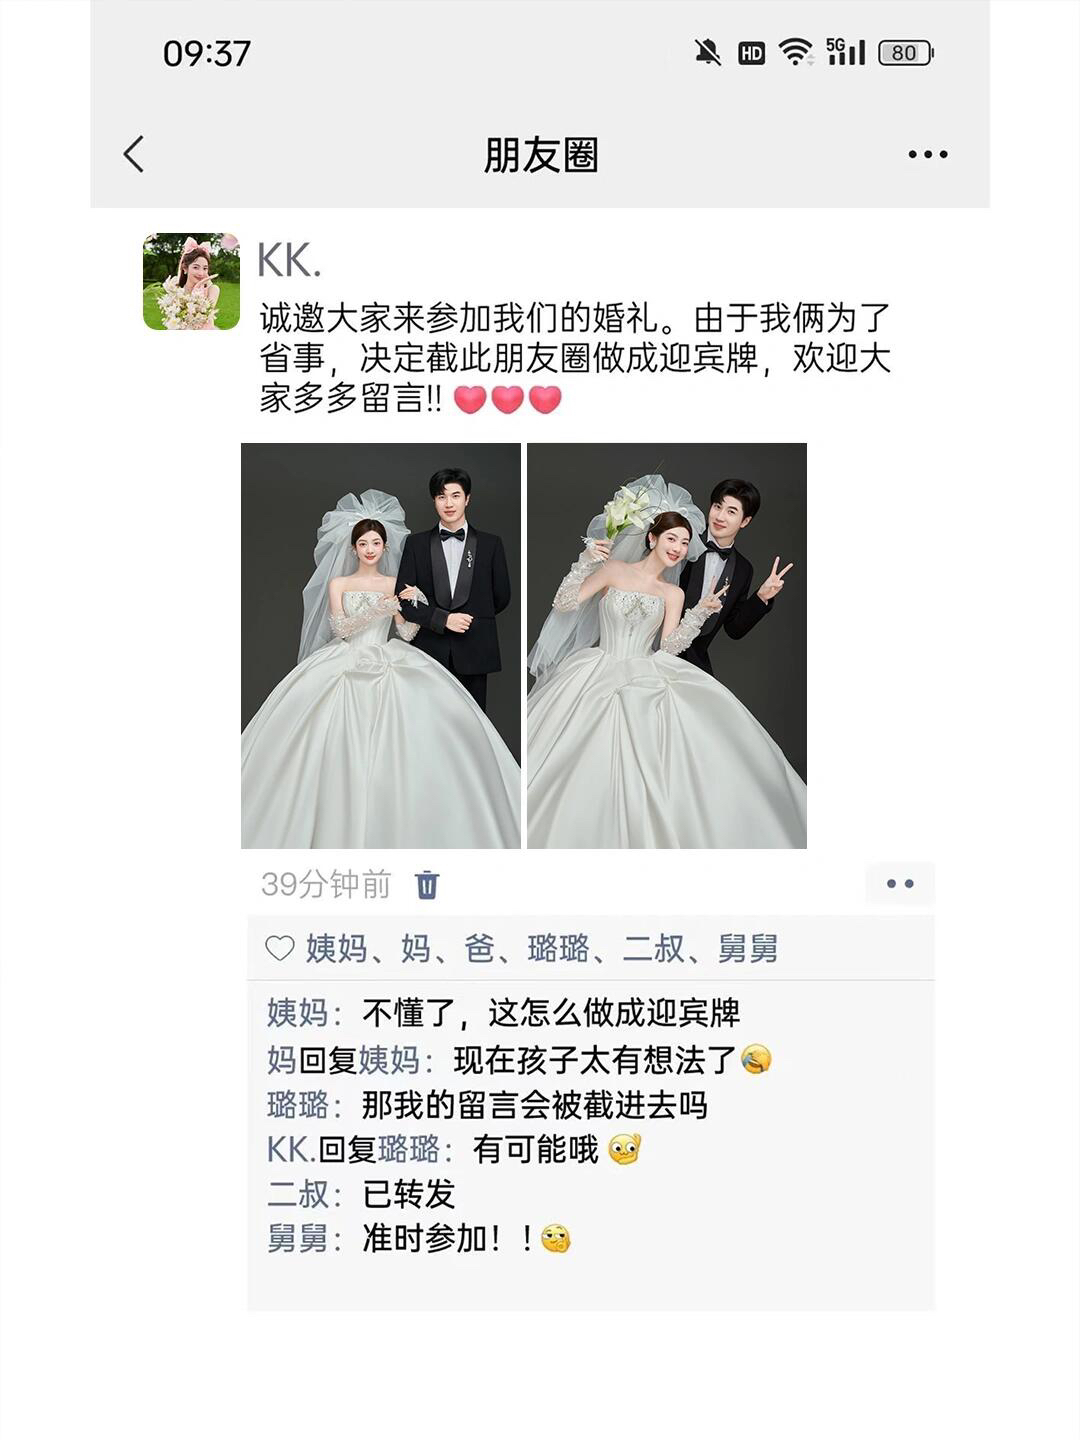Open 二叔 in the likes list

point(654,948)
